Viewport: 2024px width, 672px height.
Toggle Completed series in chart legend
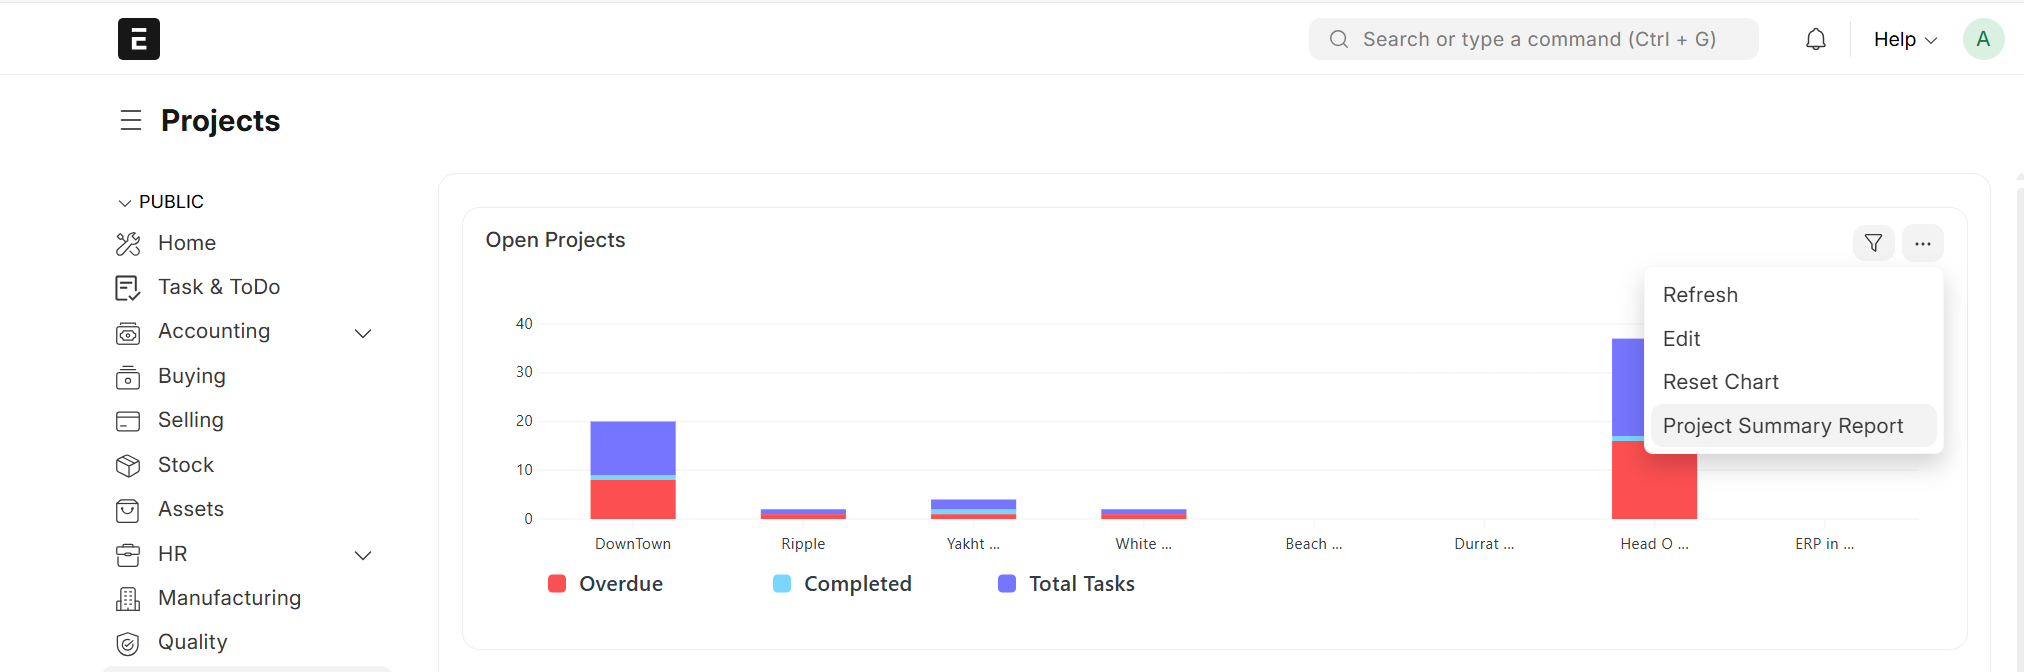coord(842,584)
